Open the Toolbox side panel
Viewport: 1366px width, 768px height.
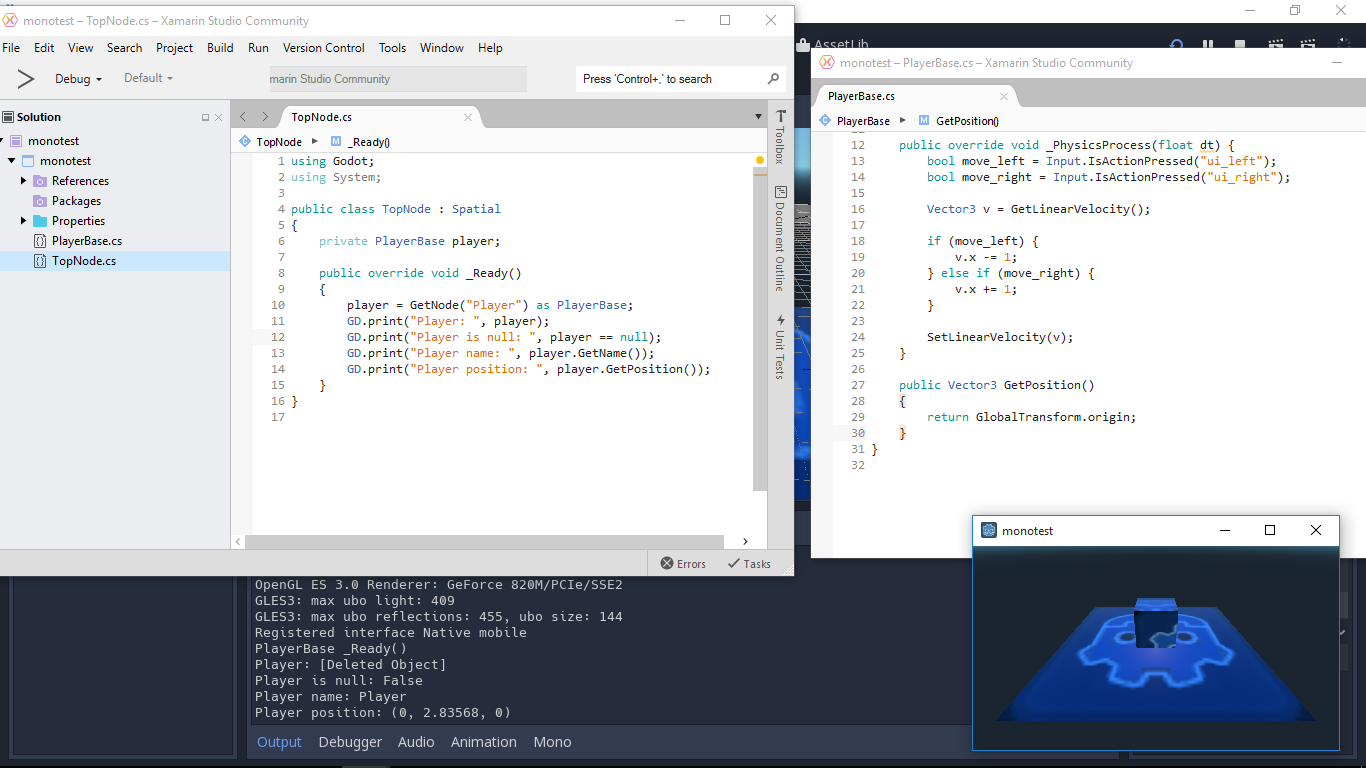(780, 145)
